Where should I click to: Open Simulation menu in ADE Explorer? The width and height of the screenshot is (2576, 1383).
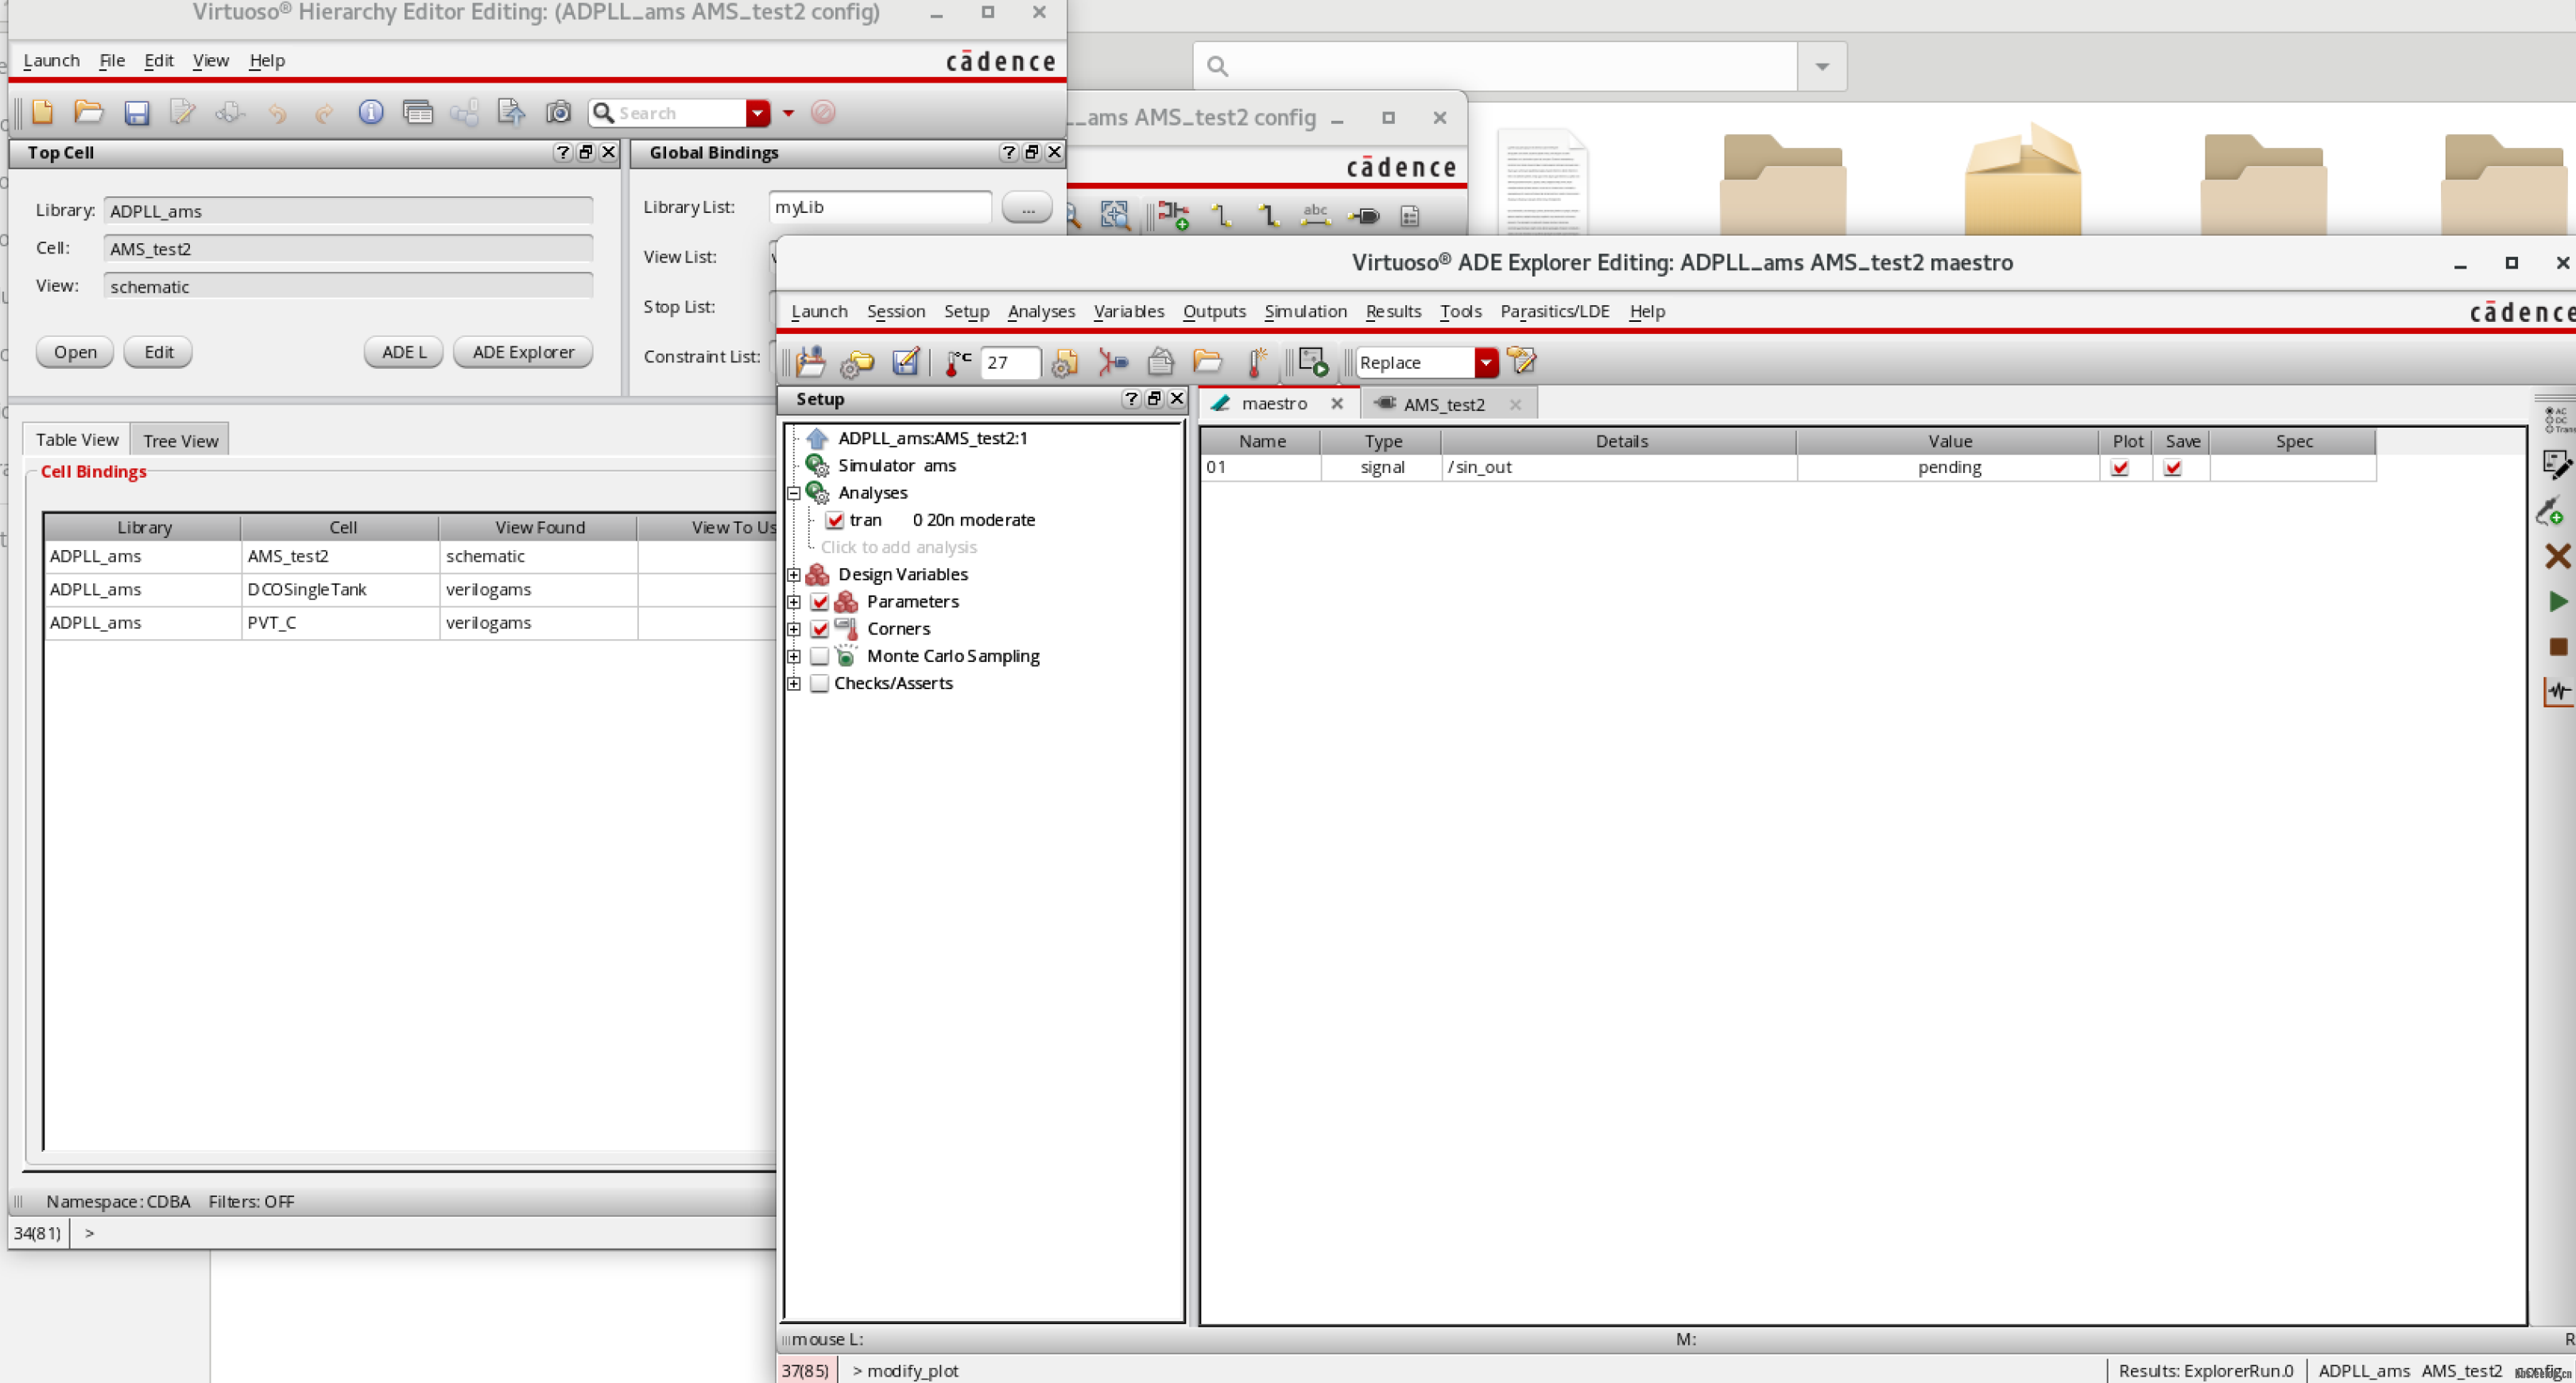tap(1305, 311)
